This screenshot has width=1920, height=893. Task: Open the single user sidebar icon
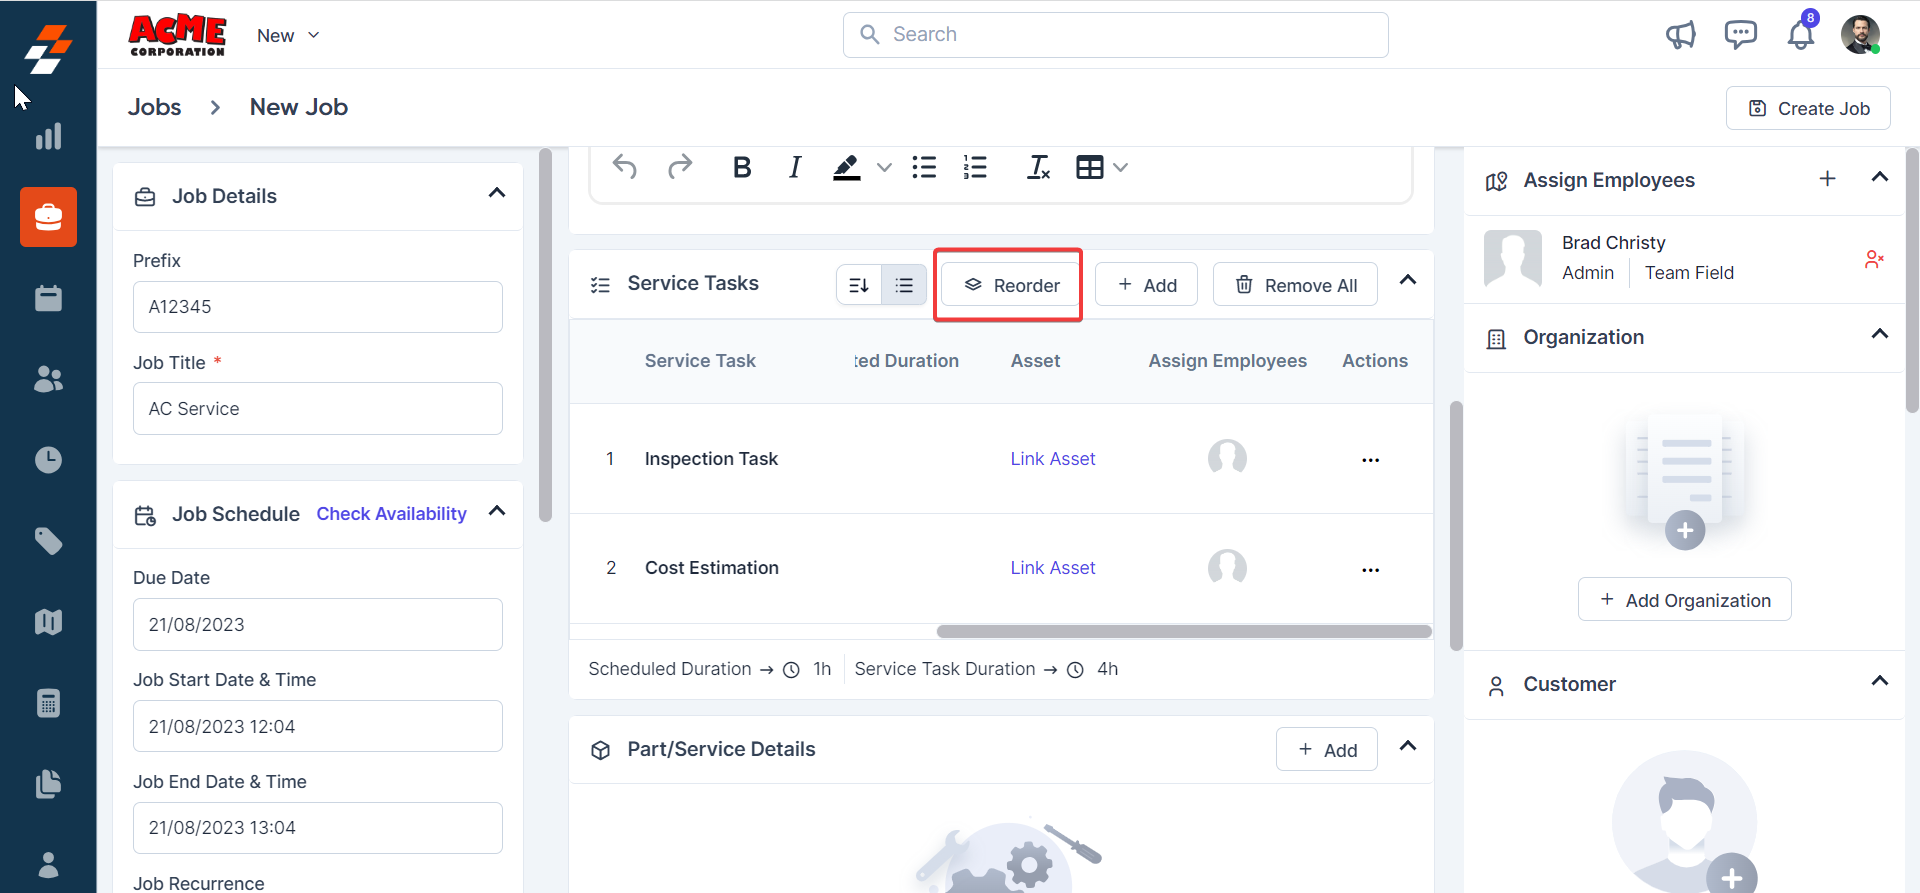[48, 864]
